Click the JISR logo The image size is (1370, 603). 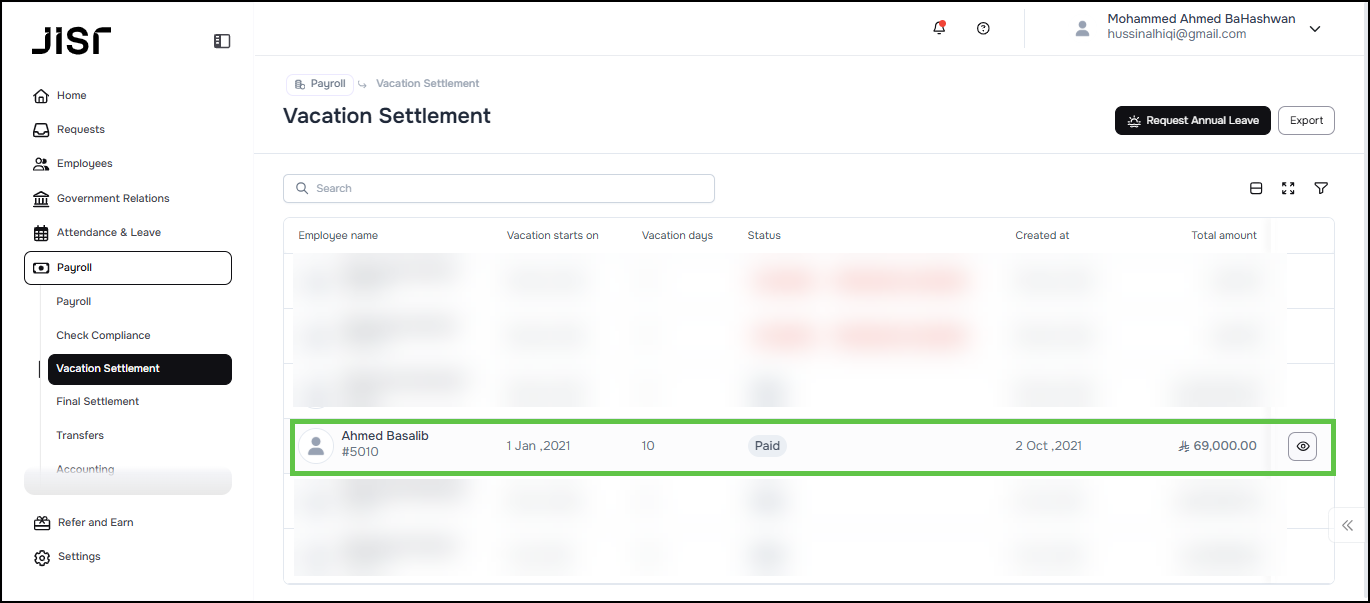click(71, 41)
